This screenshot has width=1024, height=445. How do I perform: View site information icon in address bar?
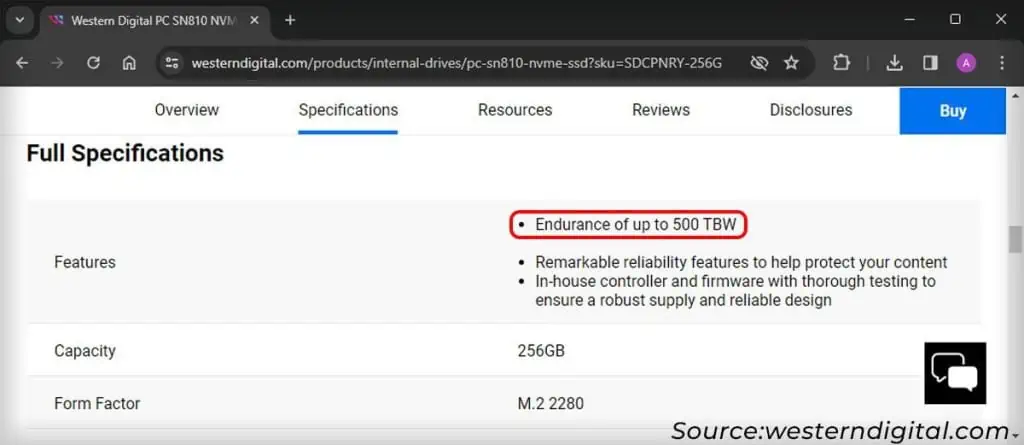(172, 63)
